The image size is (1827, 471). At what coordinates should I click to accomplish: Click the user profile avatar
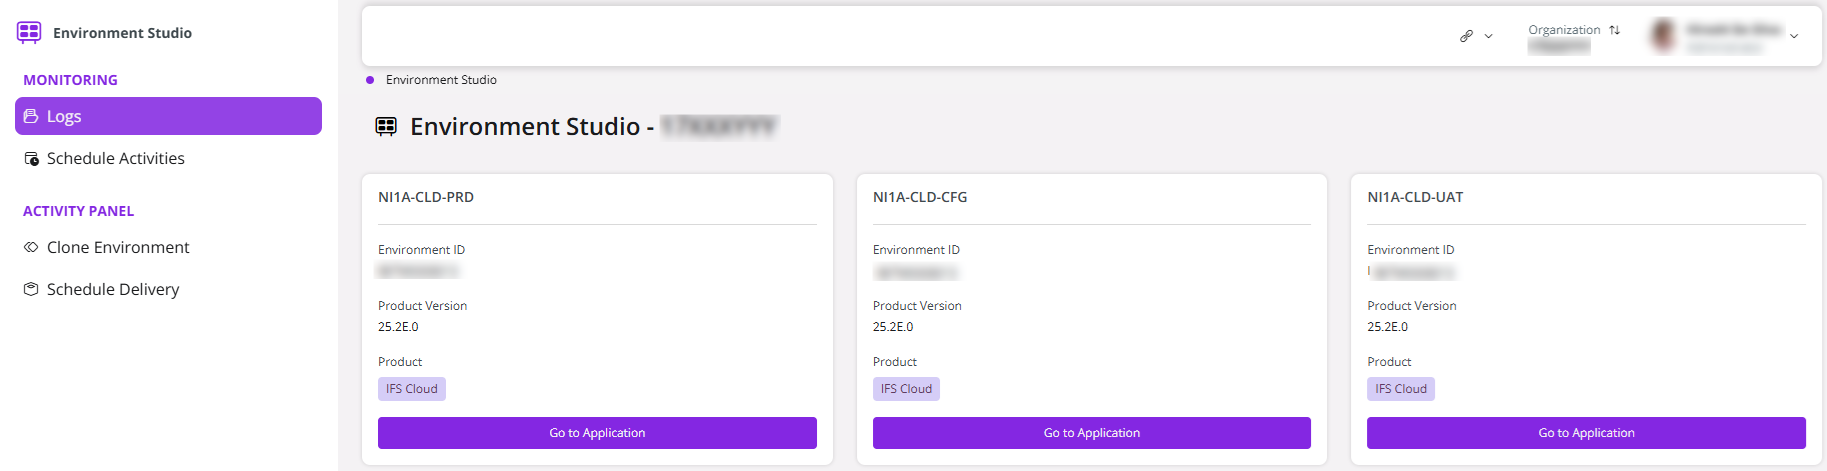(1663, 36)
